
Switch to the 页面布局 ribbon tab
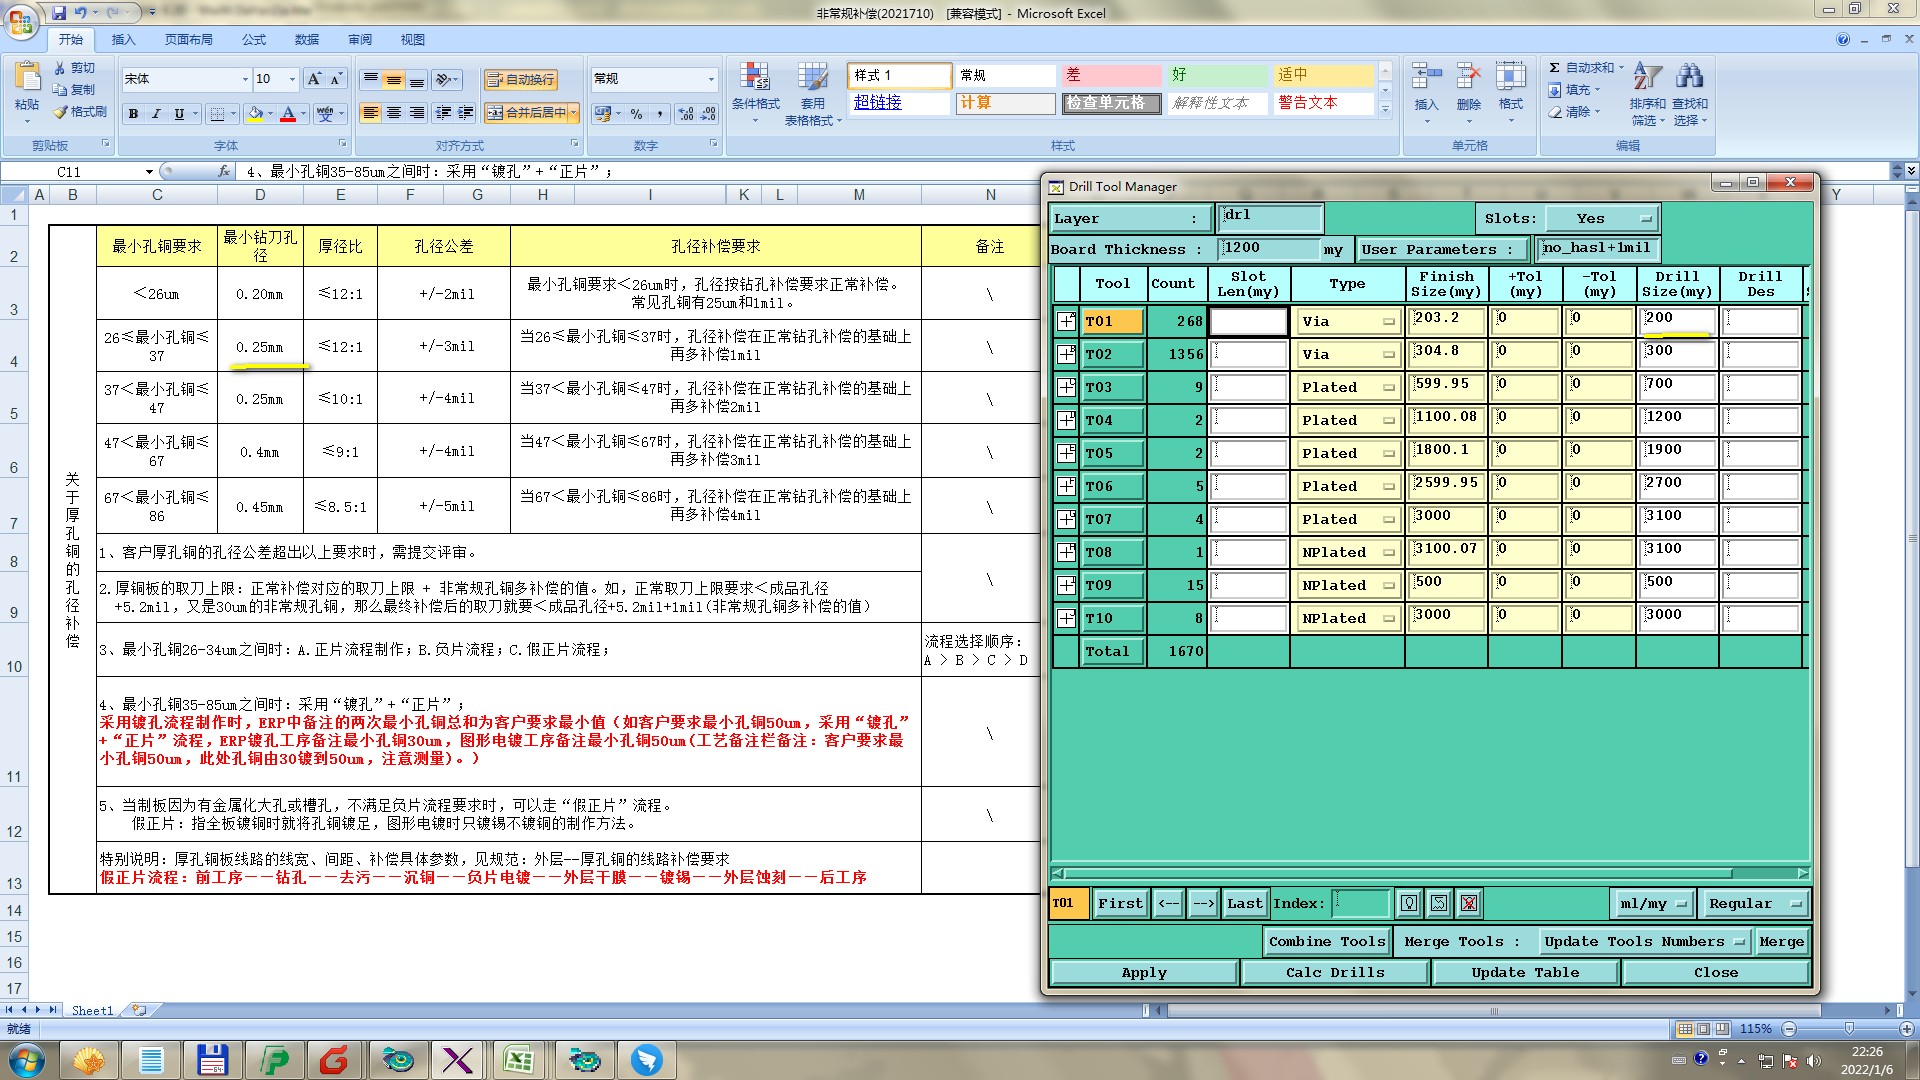tap(188, 40)
